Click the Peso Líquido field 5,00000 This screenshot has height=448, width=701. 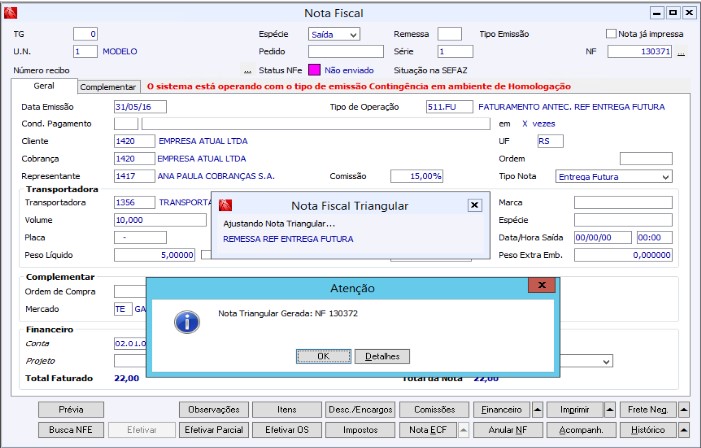coord(155,255)
